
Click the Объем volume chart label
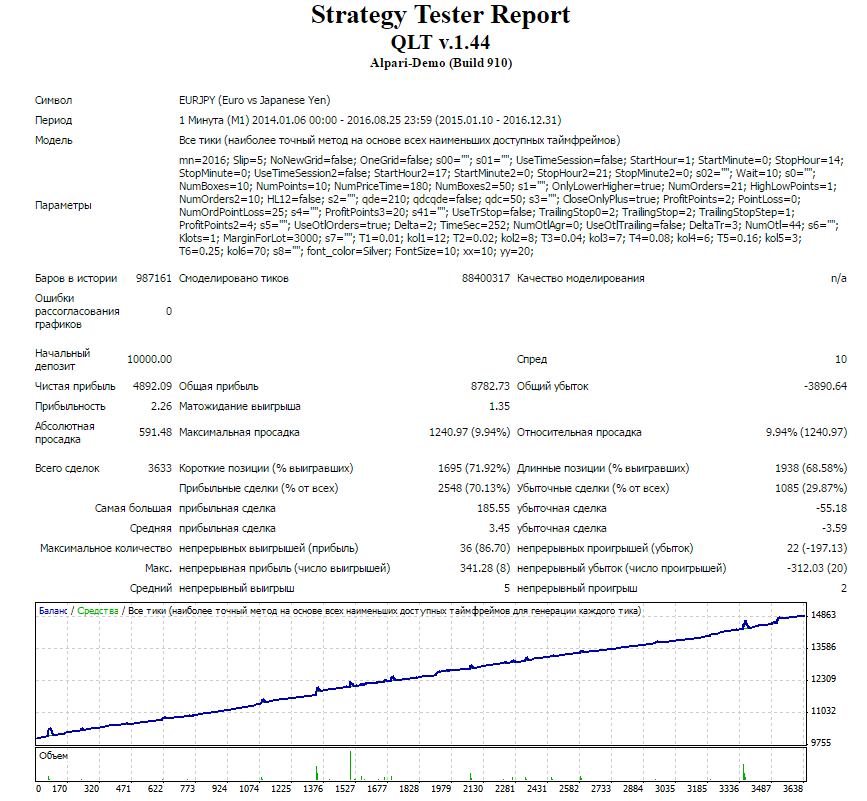[54, 756]
